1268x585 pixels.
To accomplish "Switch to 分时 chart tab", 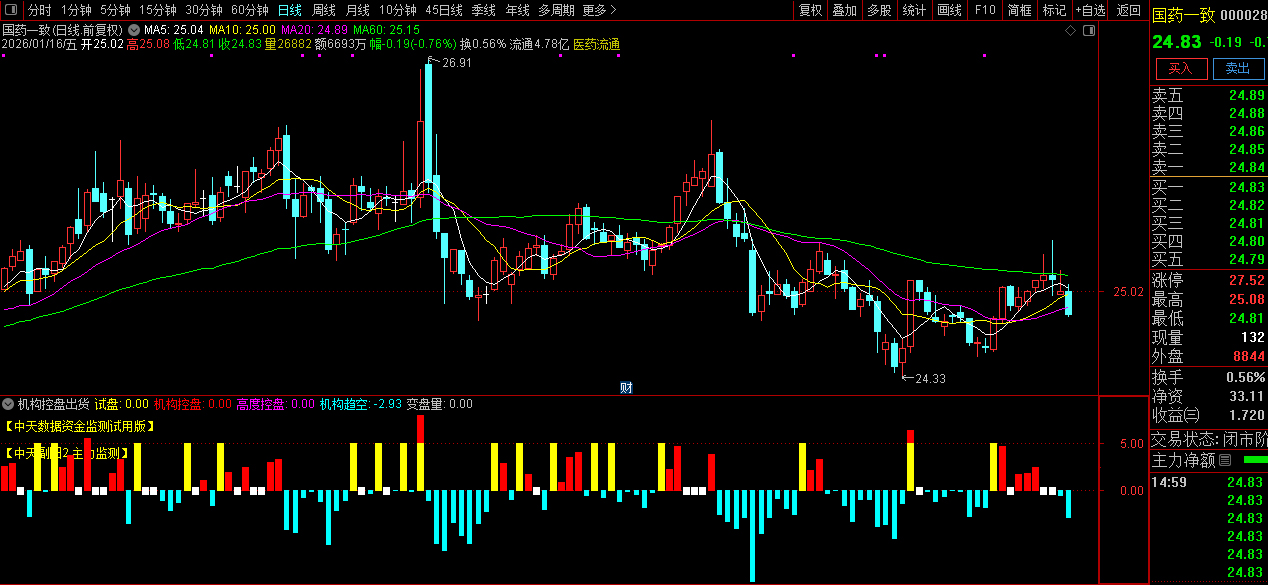I will 39,10.
